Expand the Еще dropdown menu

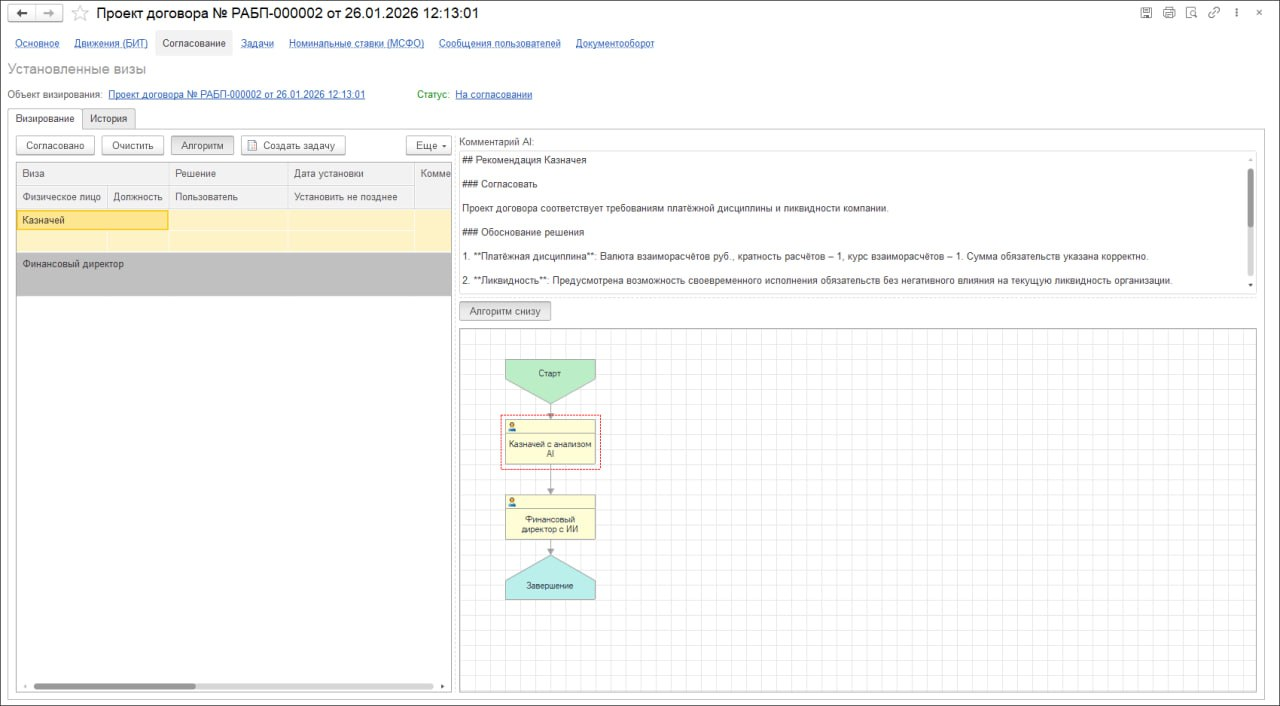[428, 145]
